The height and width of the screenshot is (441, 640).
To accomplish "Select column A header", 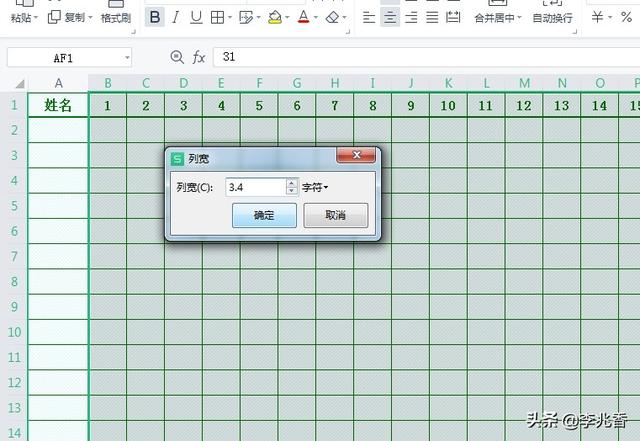I will 58,83.
